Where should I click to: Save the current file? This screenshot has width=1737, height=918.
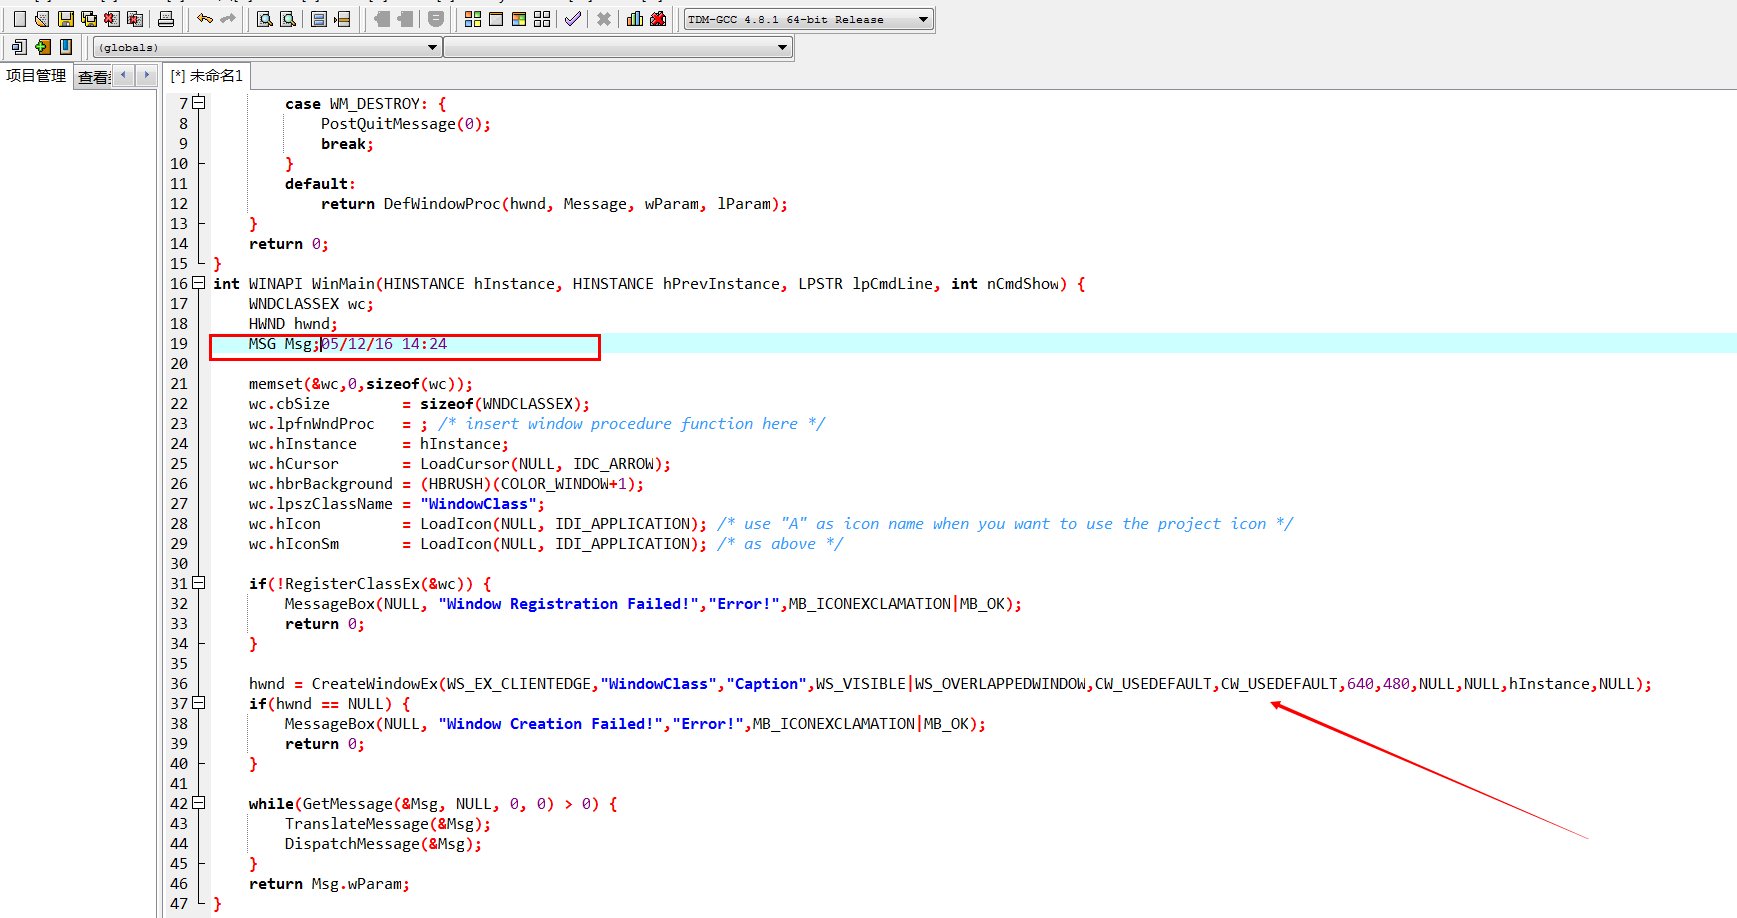pos(66,19)
